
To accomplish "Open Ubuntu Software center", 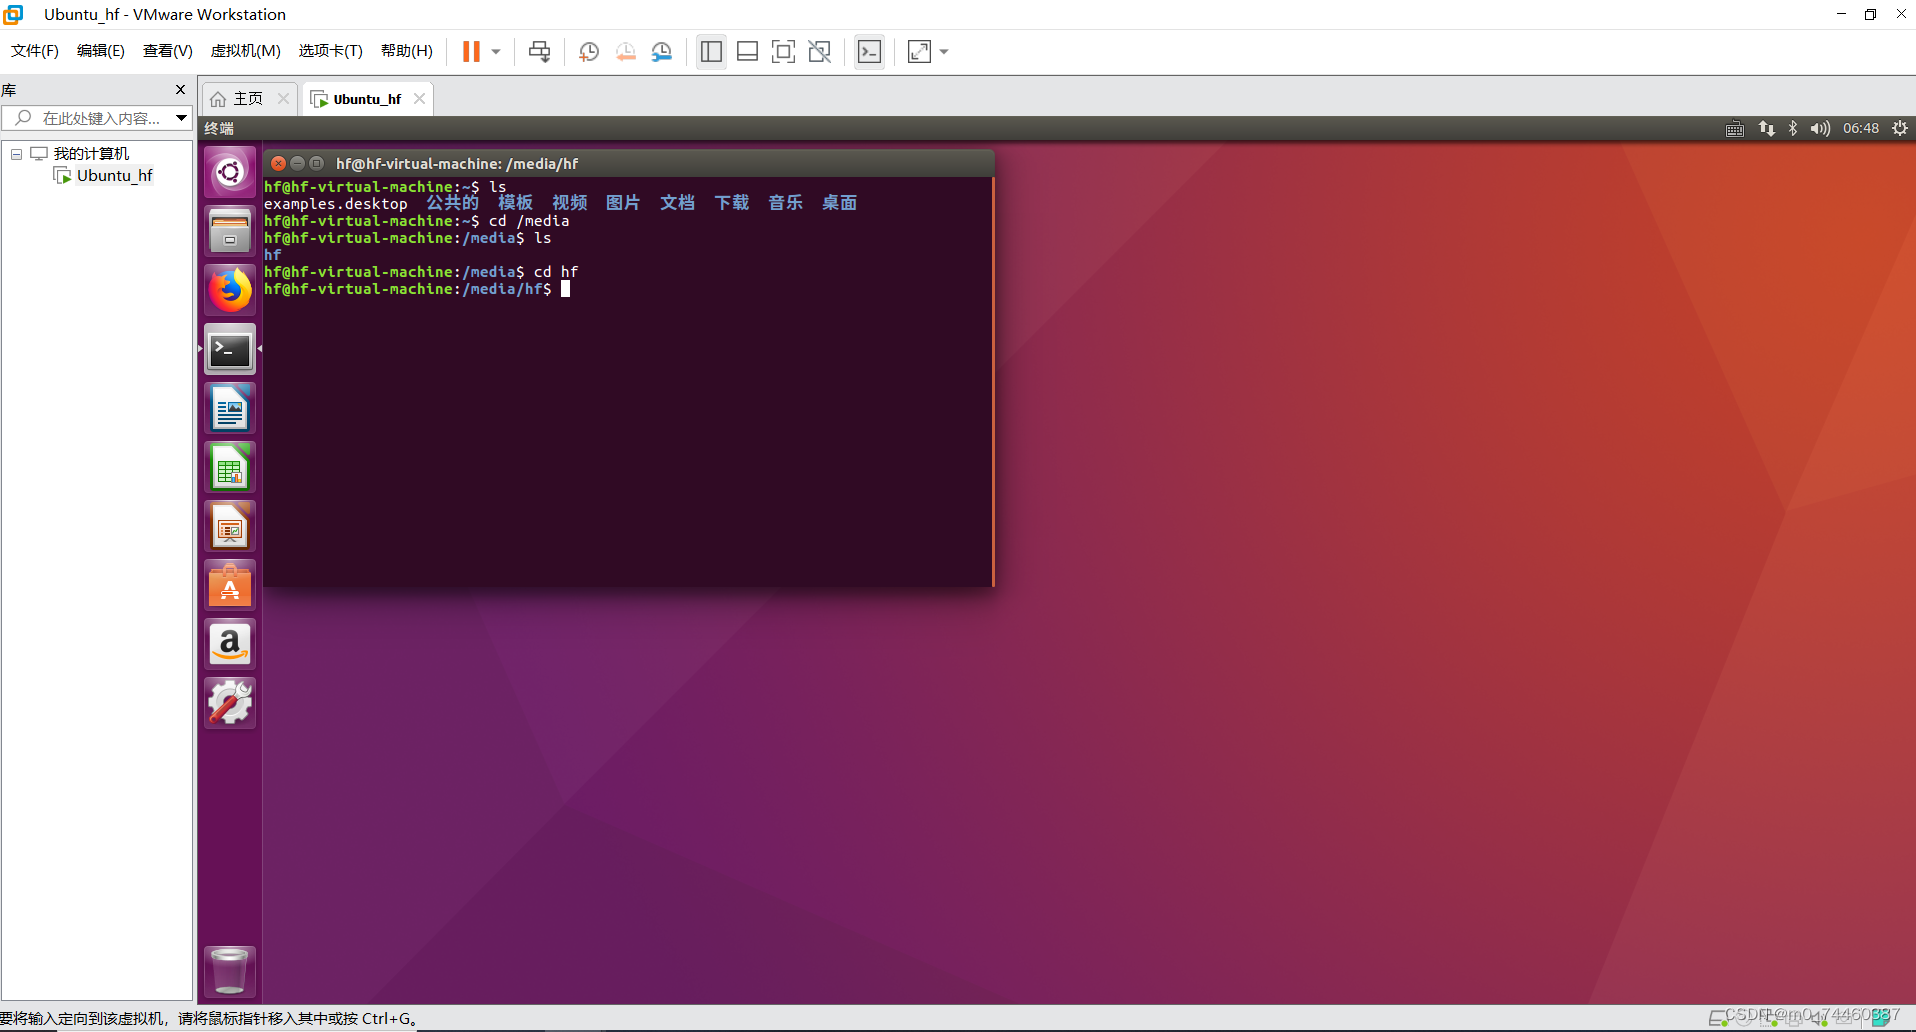I will pyautogui.click(x=230, y=585).
